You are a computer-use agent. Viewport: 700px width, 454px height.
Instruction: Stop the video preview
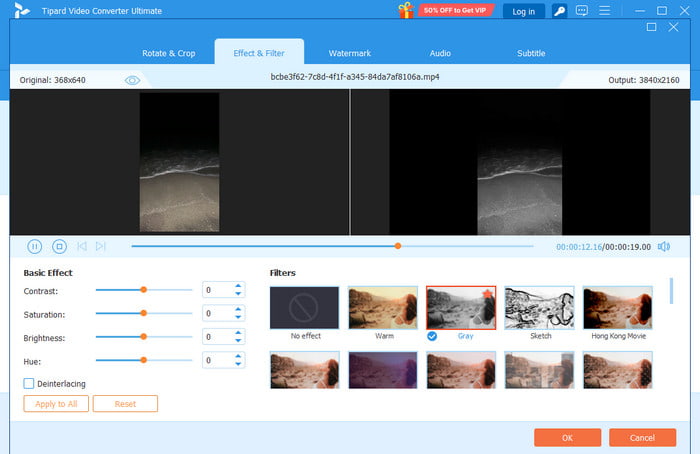(59, 246)
